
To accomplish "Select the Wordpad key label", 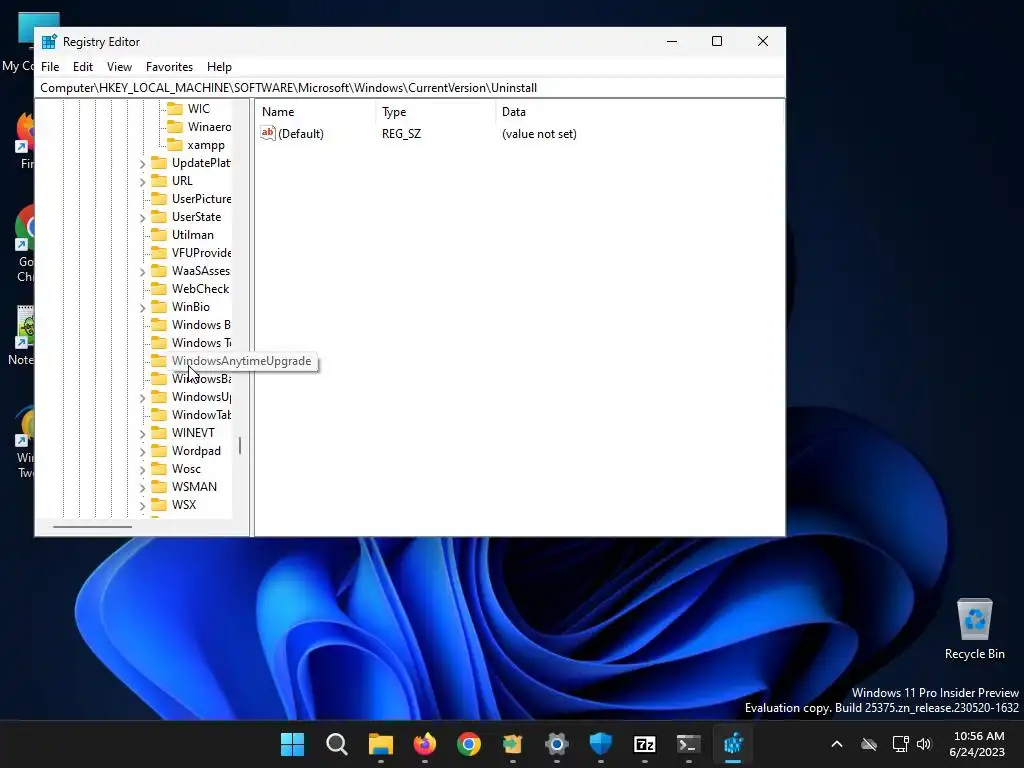I will (x=197, y=451).
